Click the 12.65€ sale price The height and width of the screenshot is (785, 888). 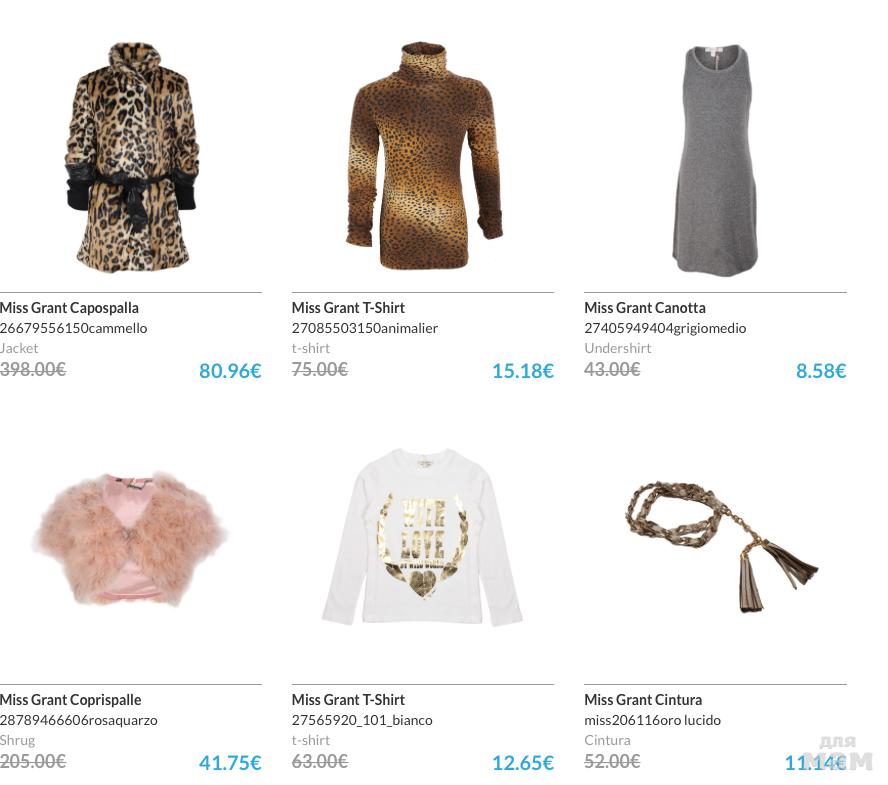(x=523, y=763)
